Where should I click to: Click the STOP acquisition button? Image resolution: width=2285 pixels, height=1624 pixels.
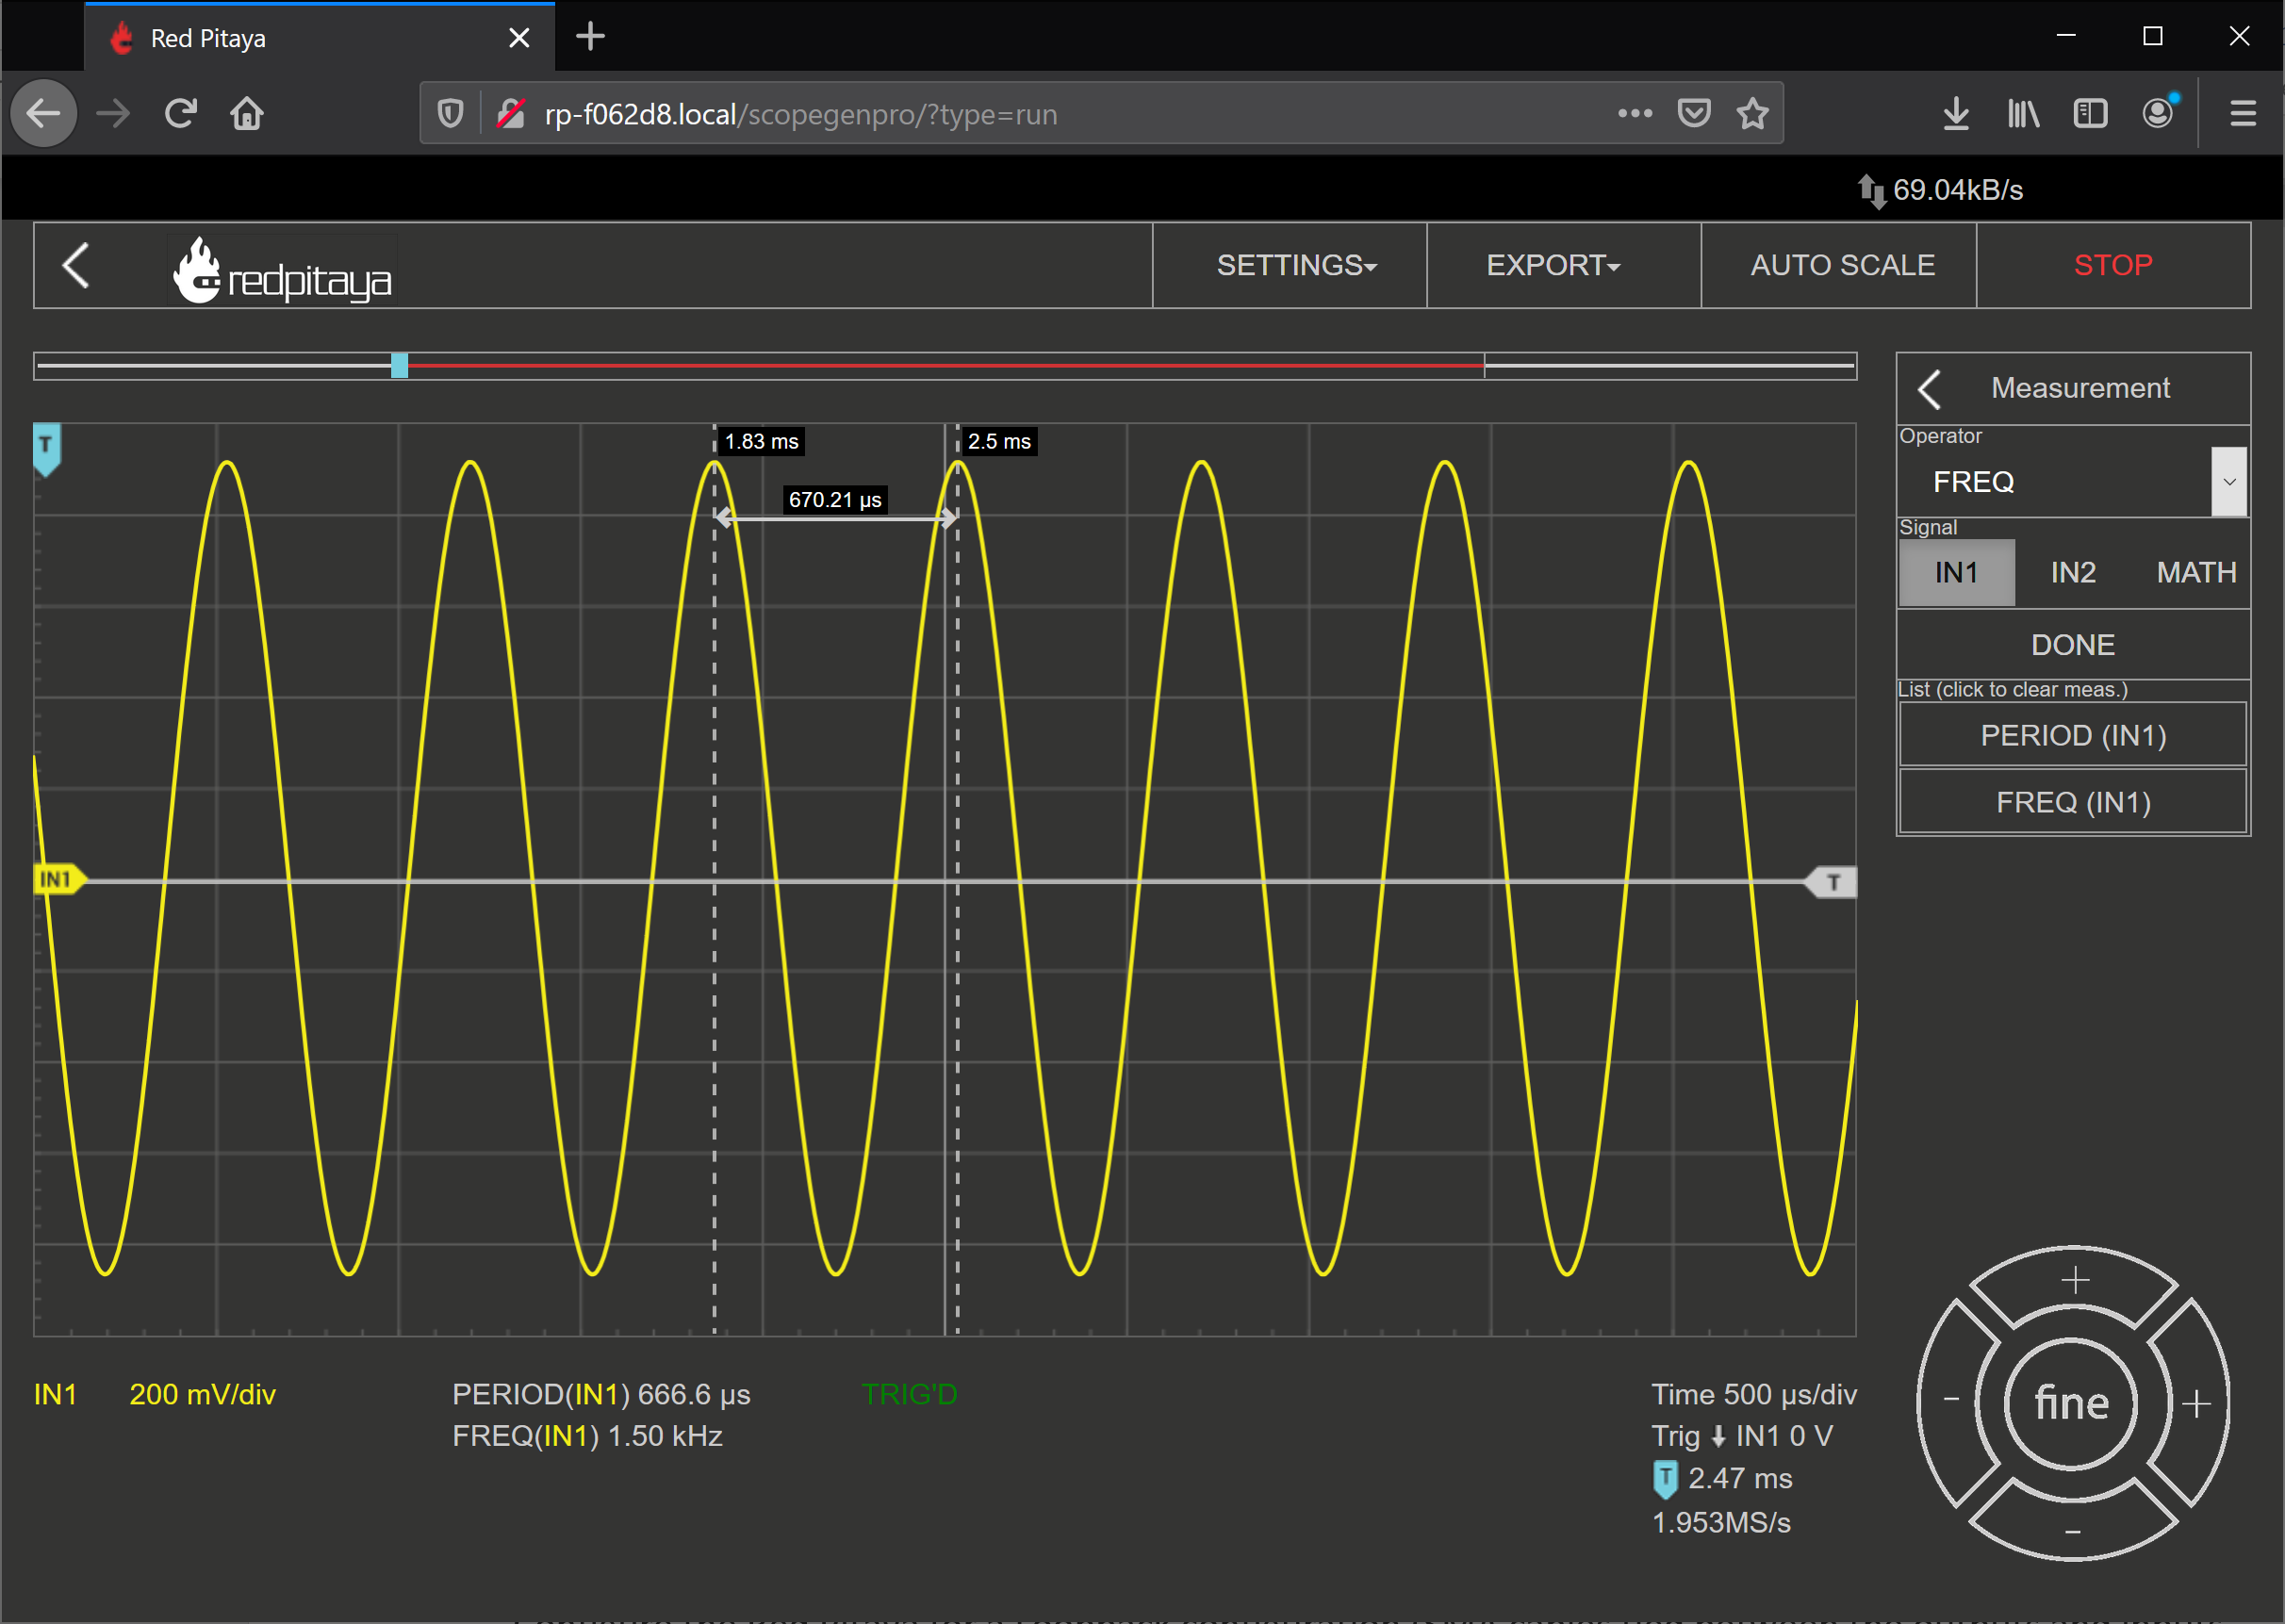coord(2113,265)
